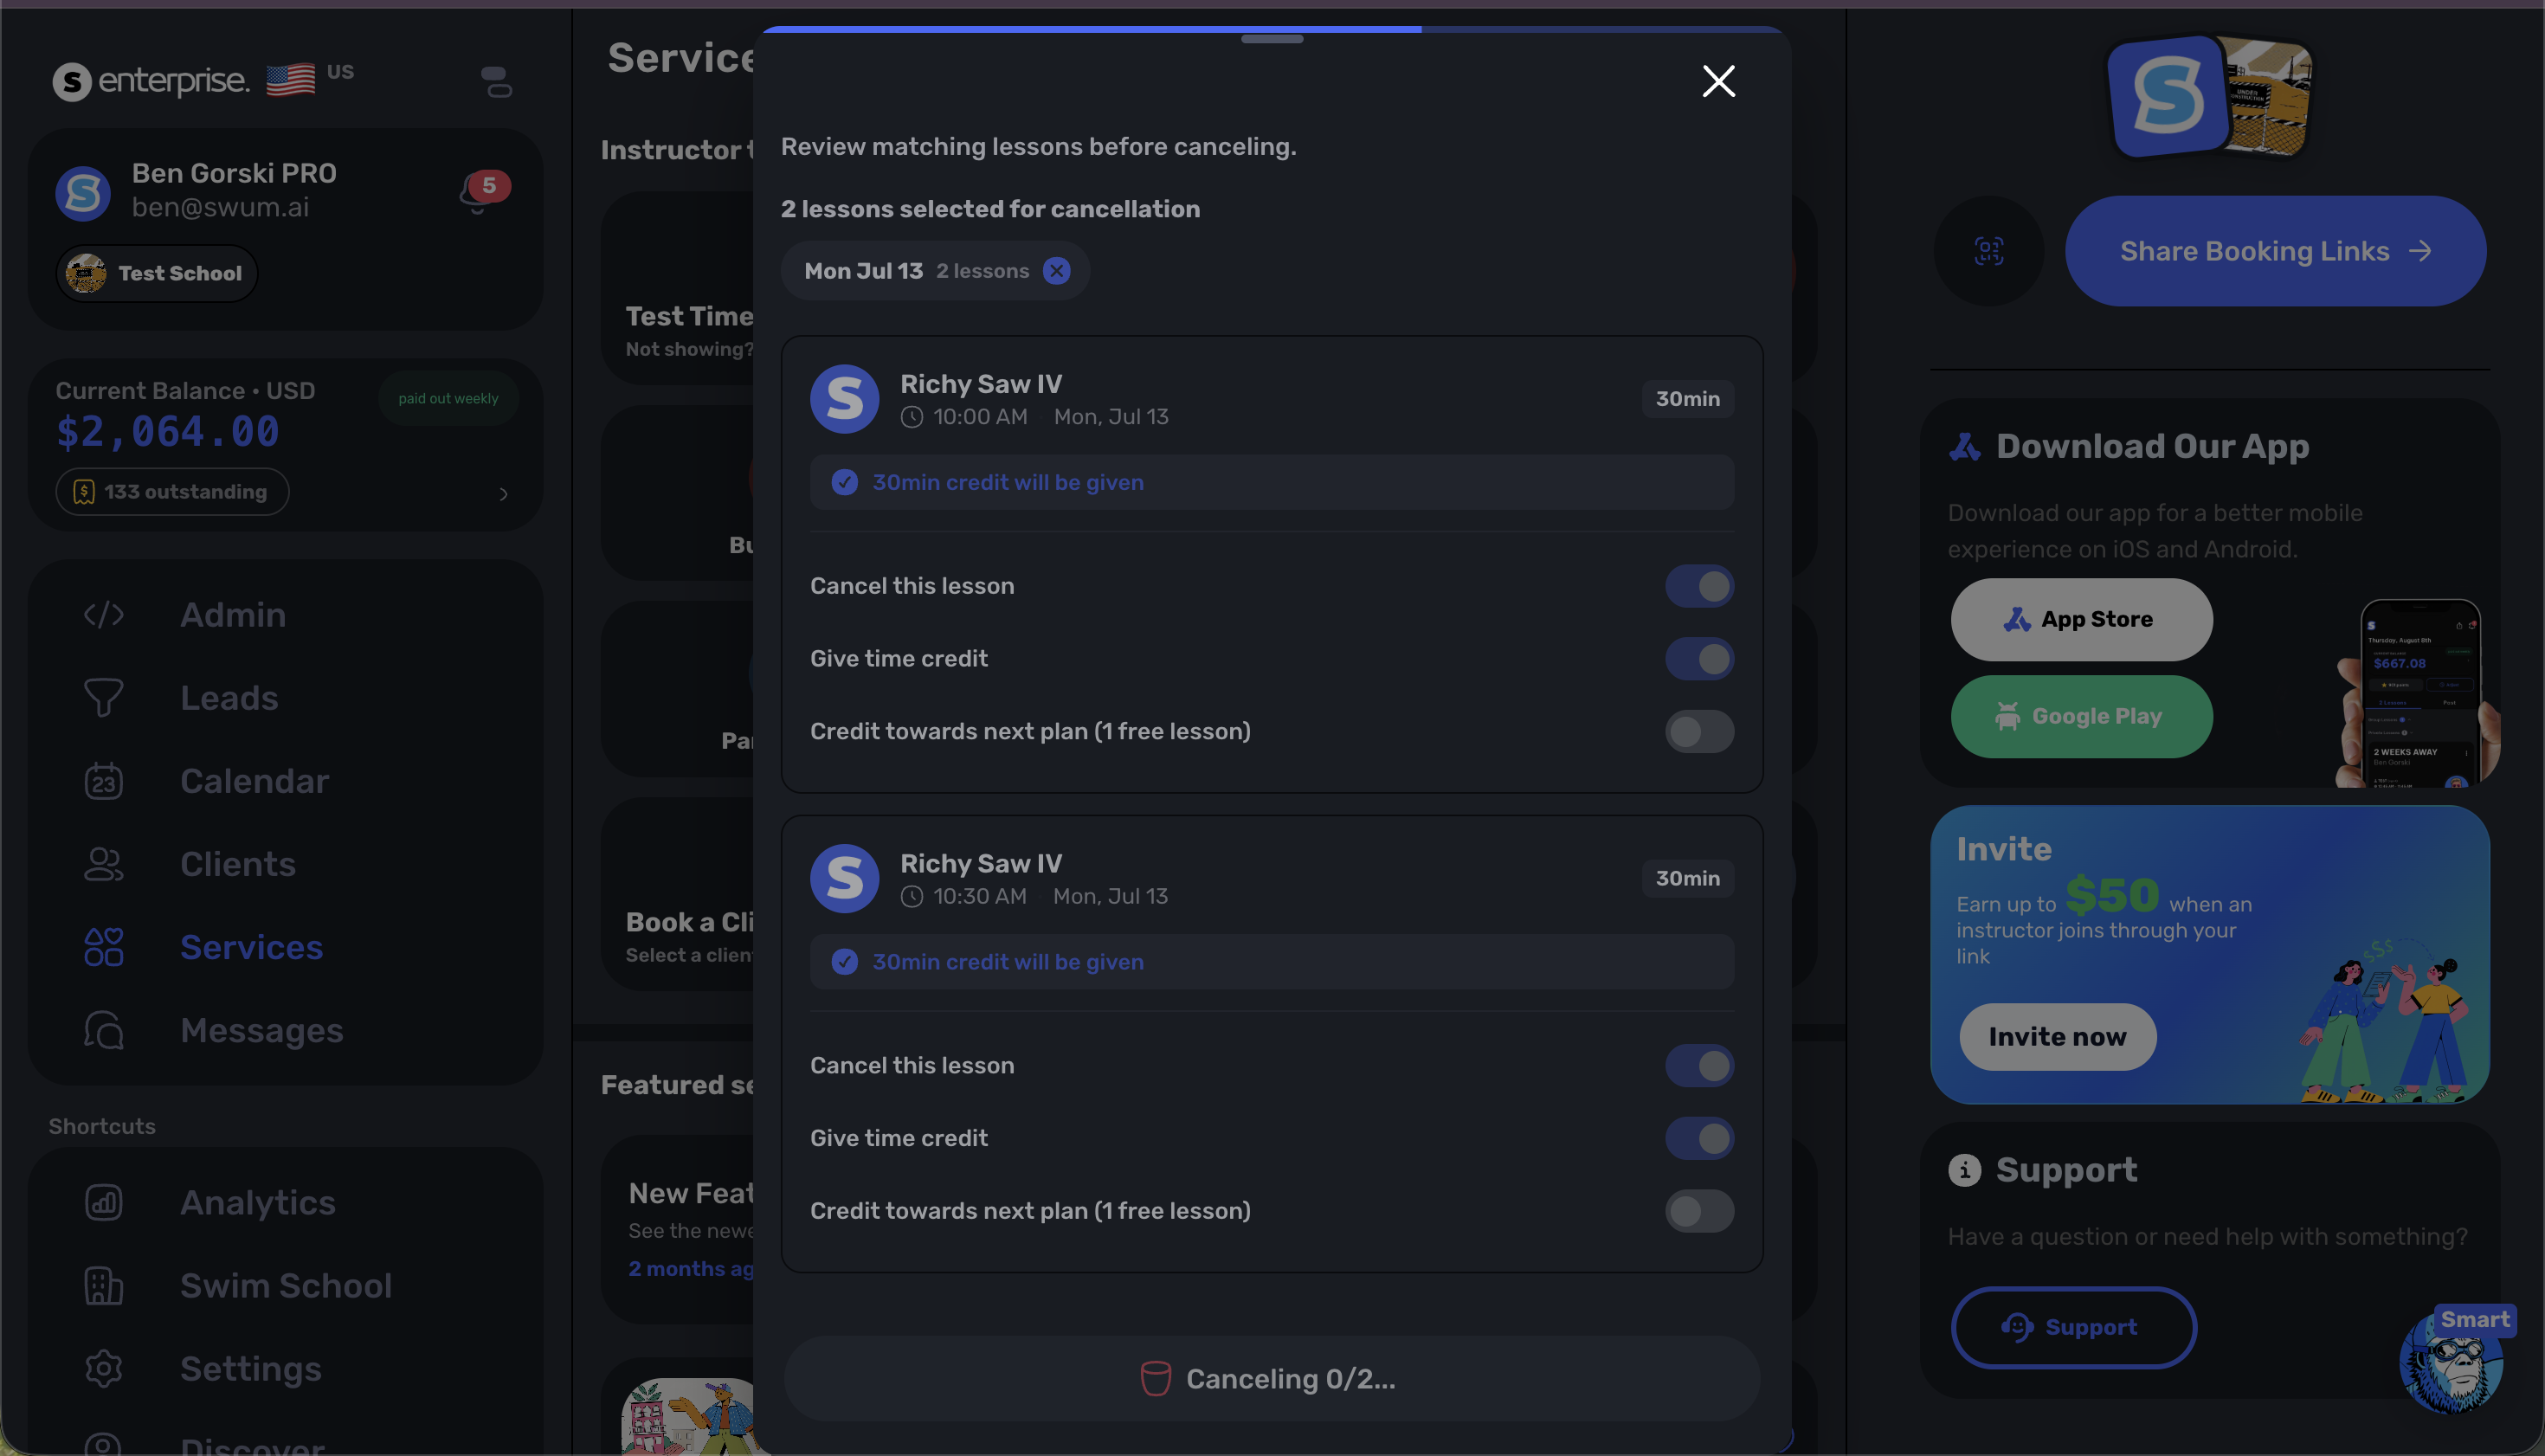This screenshot has width=2545, height=1456.
Task: Click the Support button
Action: 2073,1328
